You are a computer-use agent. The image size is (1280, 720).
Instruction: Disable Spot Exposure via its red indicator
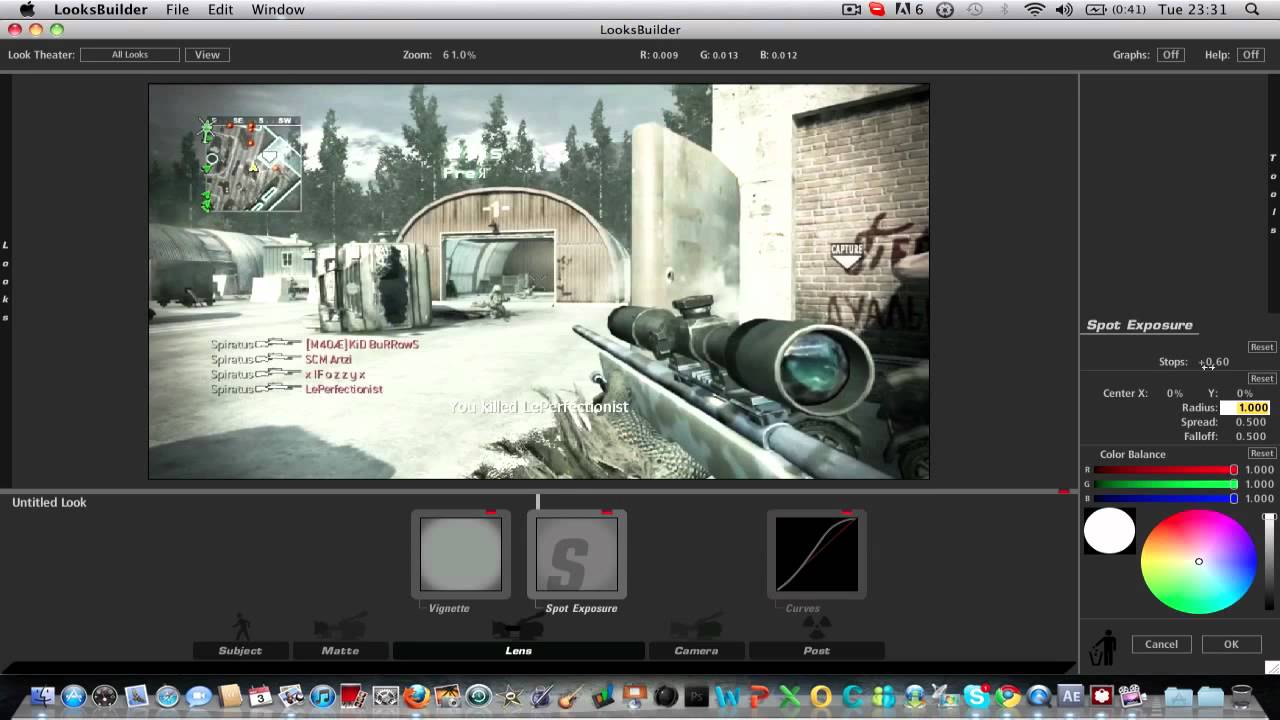coord(606,512)
